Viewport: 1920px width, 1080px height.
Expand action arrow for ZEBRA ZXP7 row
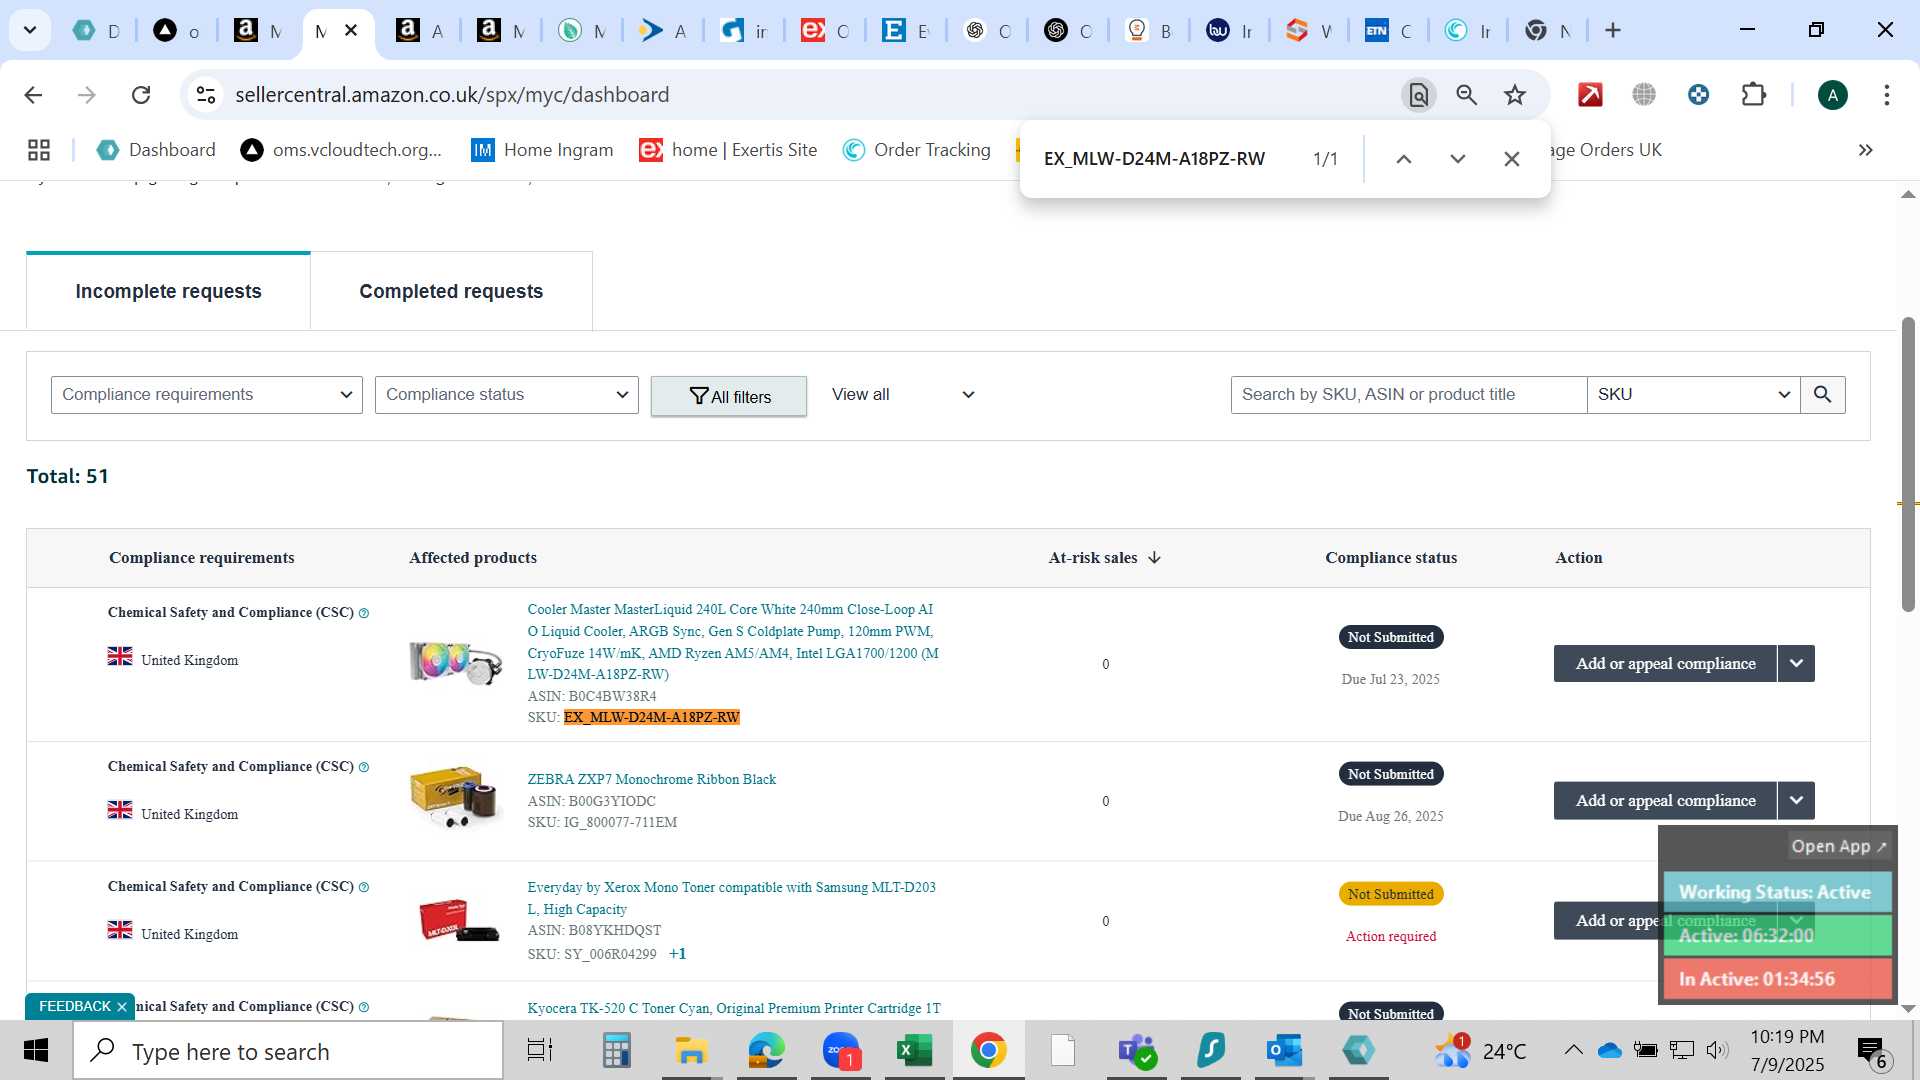click(x=1797, y=801)
